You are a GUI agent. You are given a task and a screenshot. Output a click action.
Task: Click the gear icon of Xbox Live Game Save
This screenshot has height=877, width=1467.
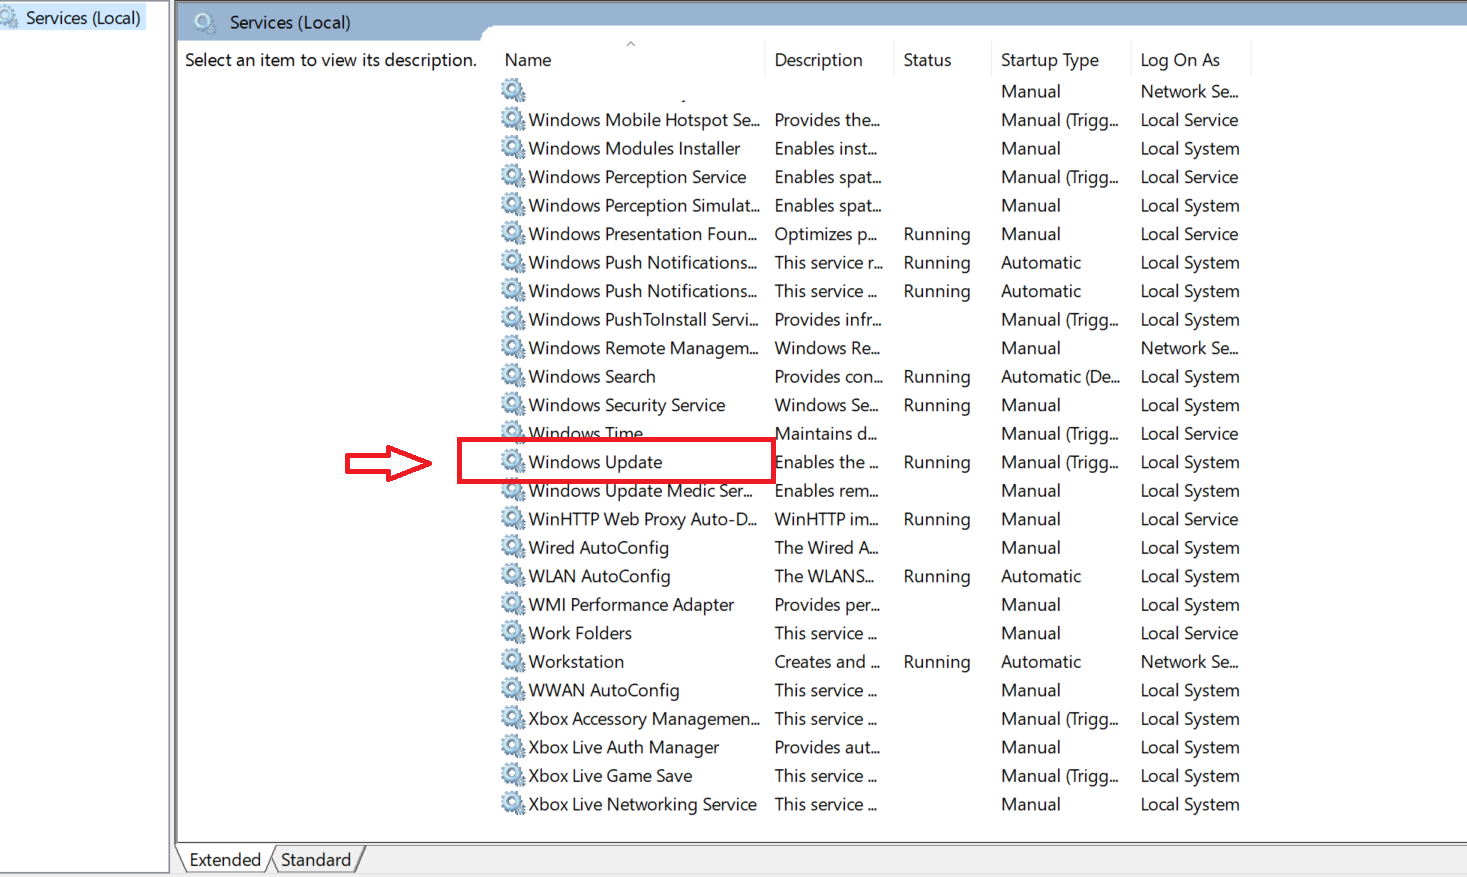[x=513, y=775]
